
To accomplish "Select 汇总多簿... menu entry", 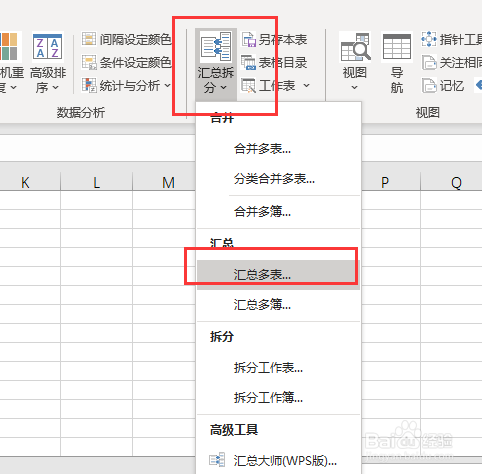I will pyautogui.click(x=278, y=305).
